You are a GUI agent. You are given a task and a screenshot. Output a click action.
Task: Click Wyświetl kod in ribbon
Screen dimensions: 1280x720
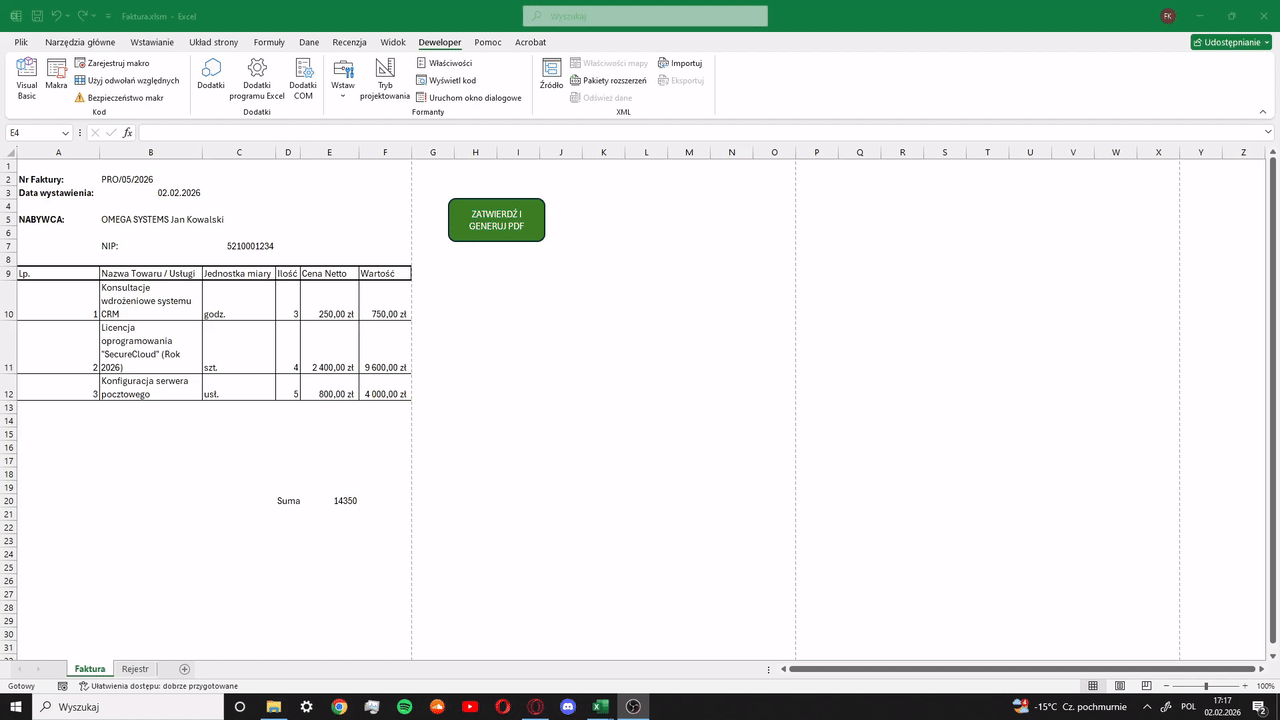coord(446,80)
